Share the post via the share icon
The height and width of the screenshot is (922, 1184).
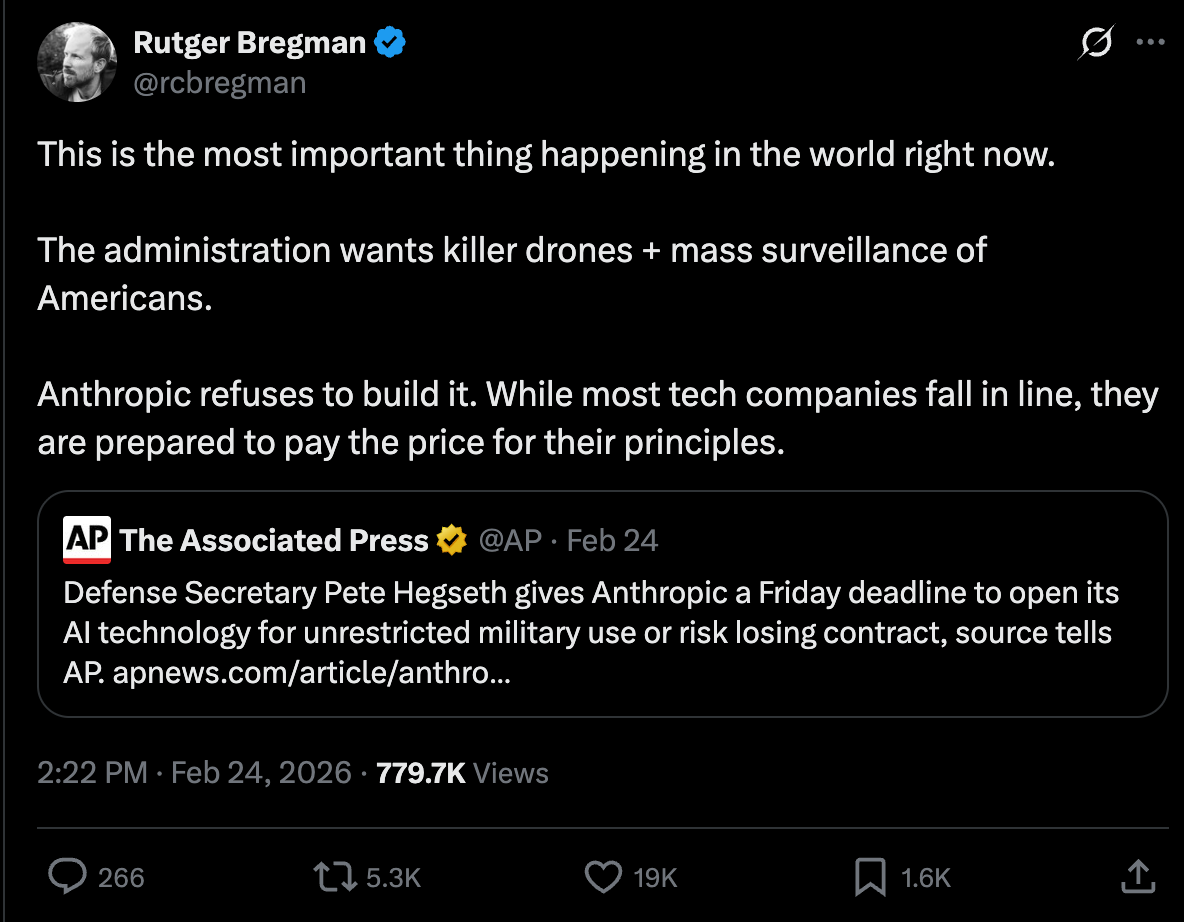[1137, 876]
